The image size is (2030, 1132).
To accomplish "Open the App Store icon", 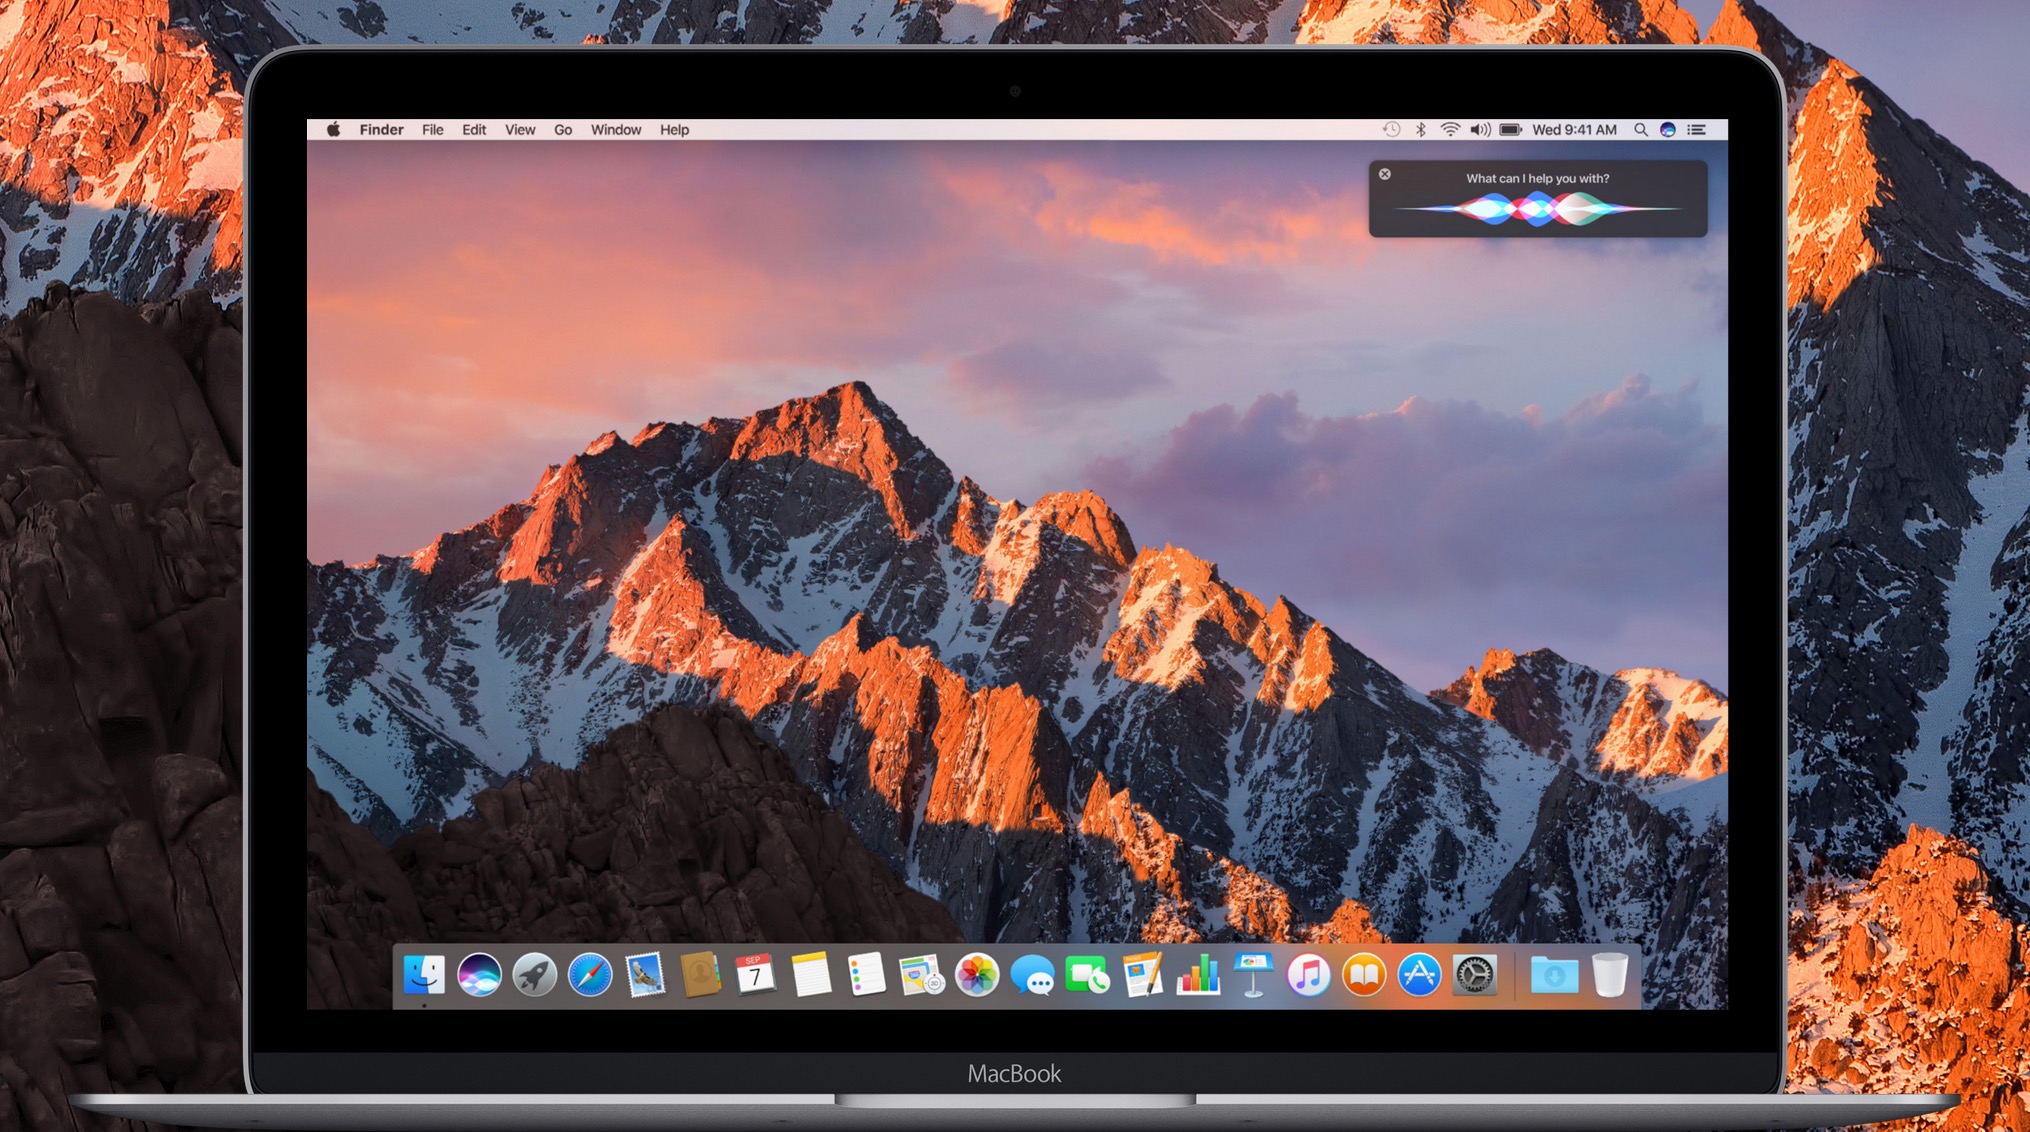I will pos(1419,975).
